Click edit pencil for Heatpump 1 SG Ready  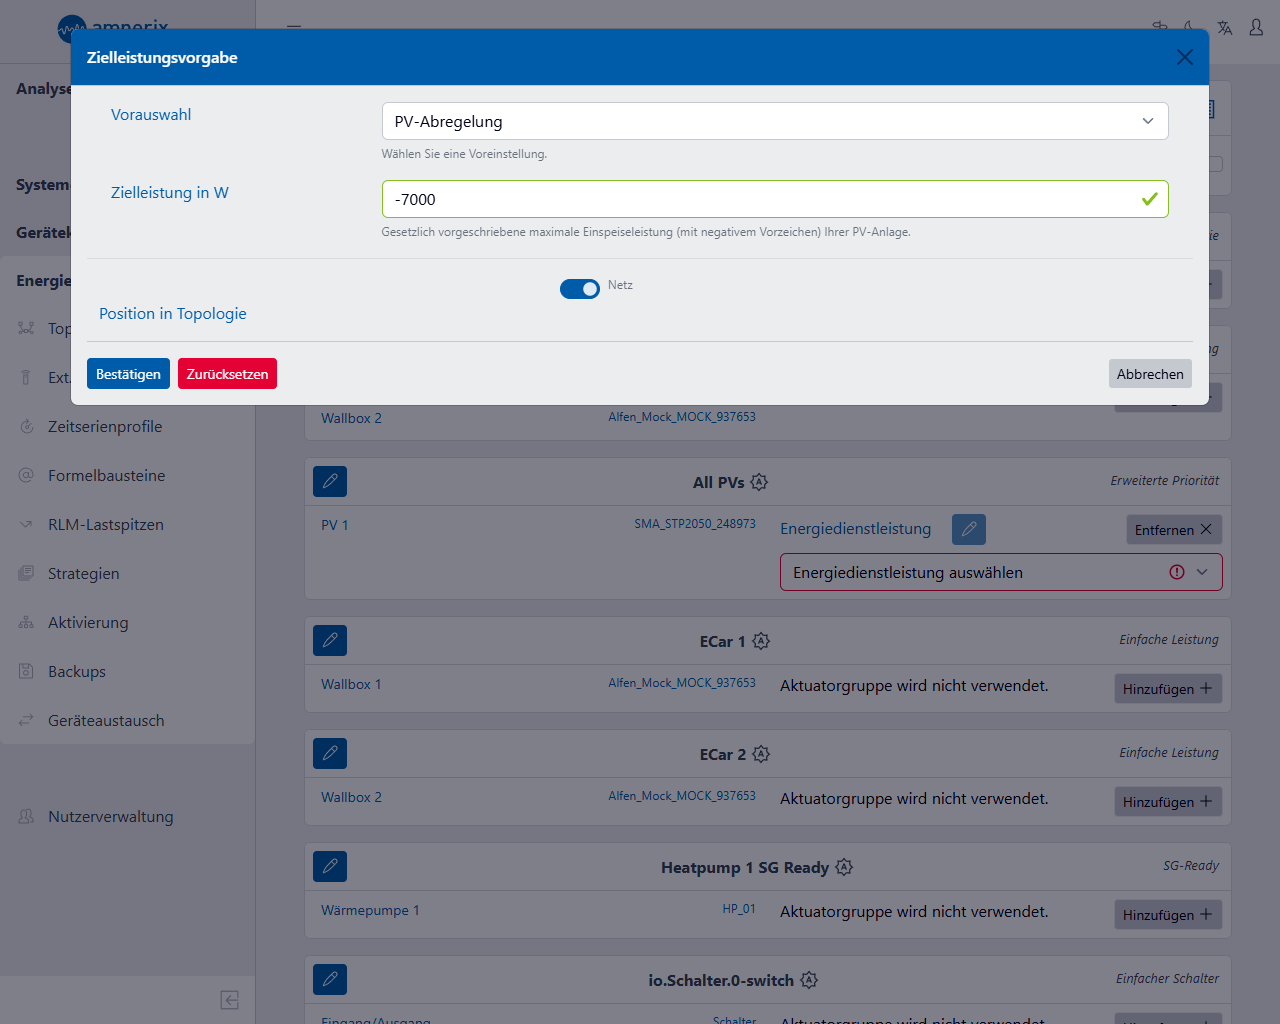tap(330, 866)
